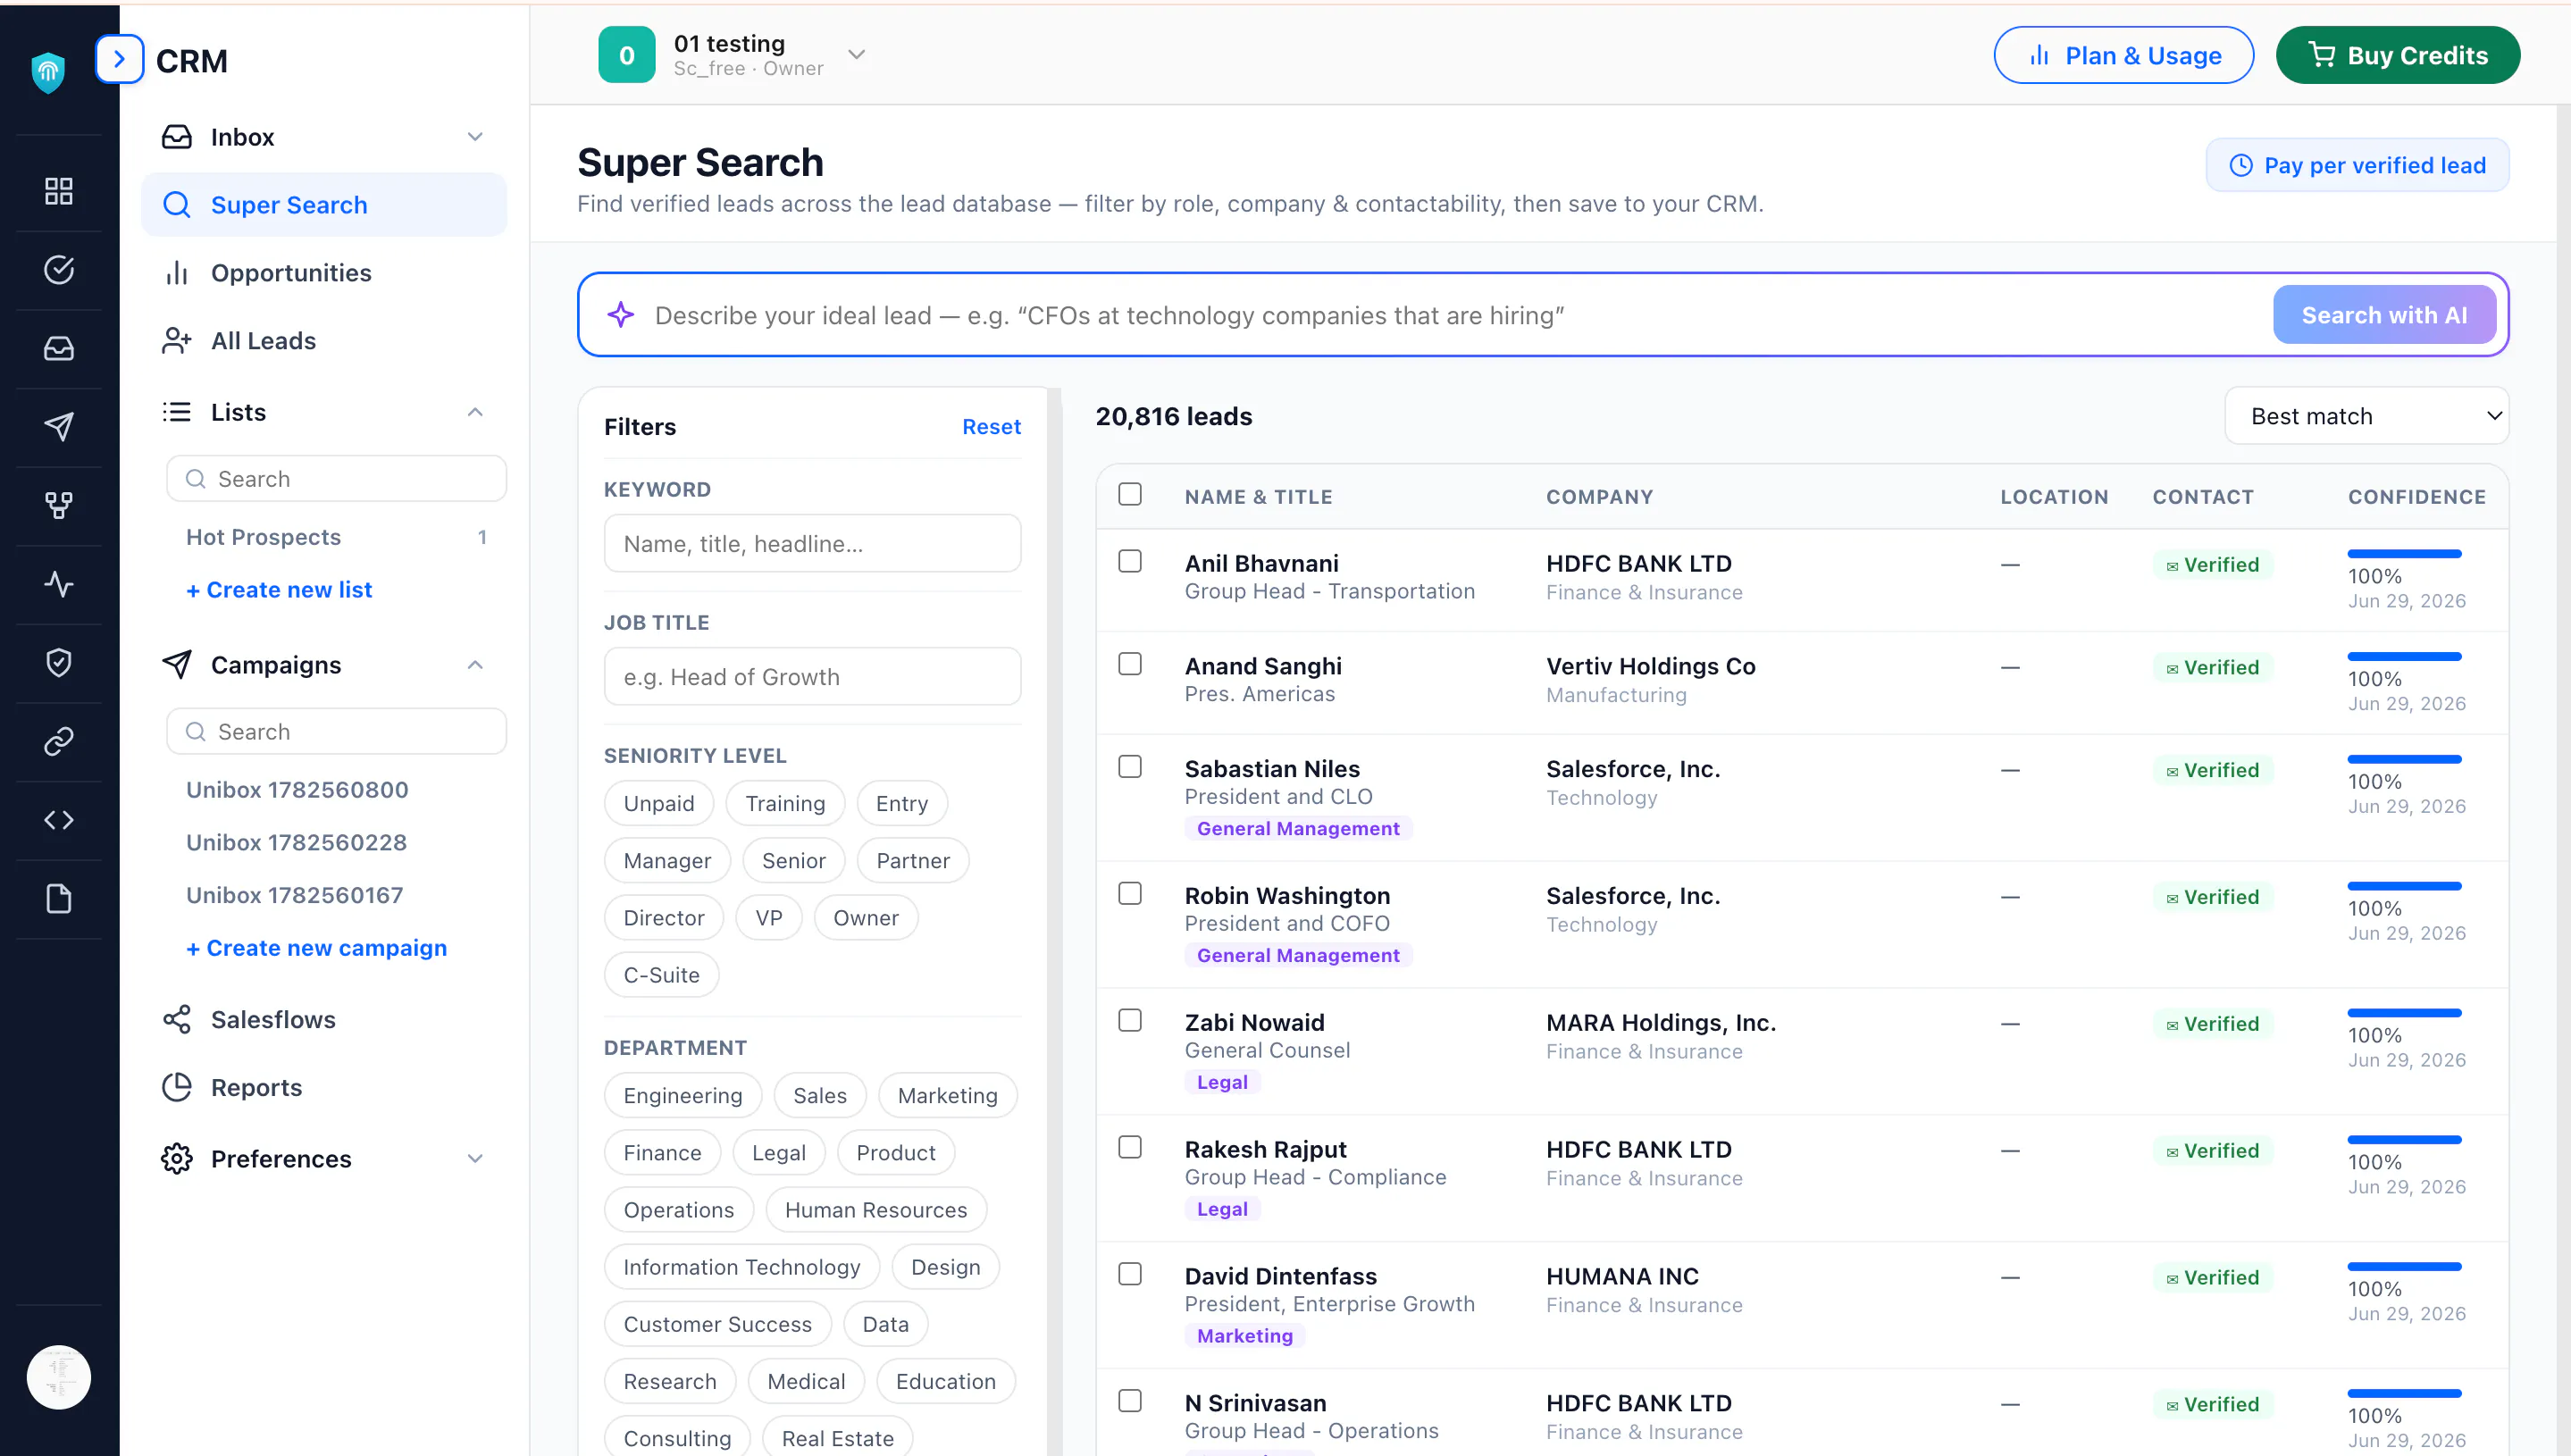Open All Leads from the sidebar
This screenshot has width=2571, height=1456.
[x=263, y=341]
